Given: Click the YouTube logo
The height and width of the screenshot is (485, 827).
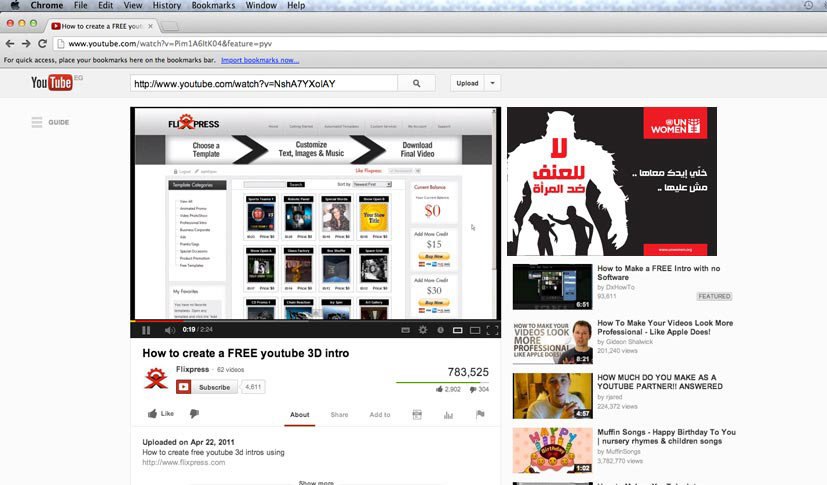Looking at the screenshot, I should [52, 83].
